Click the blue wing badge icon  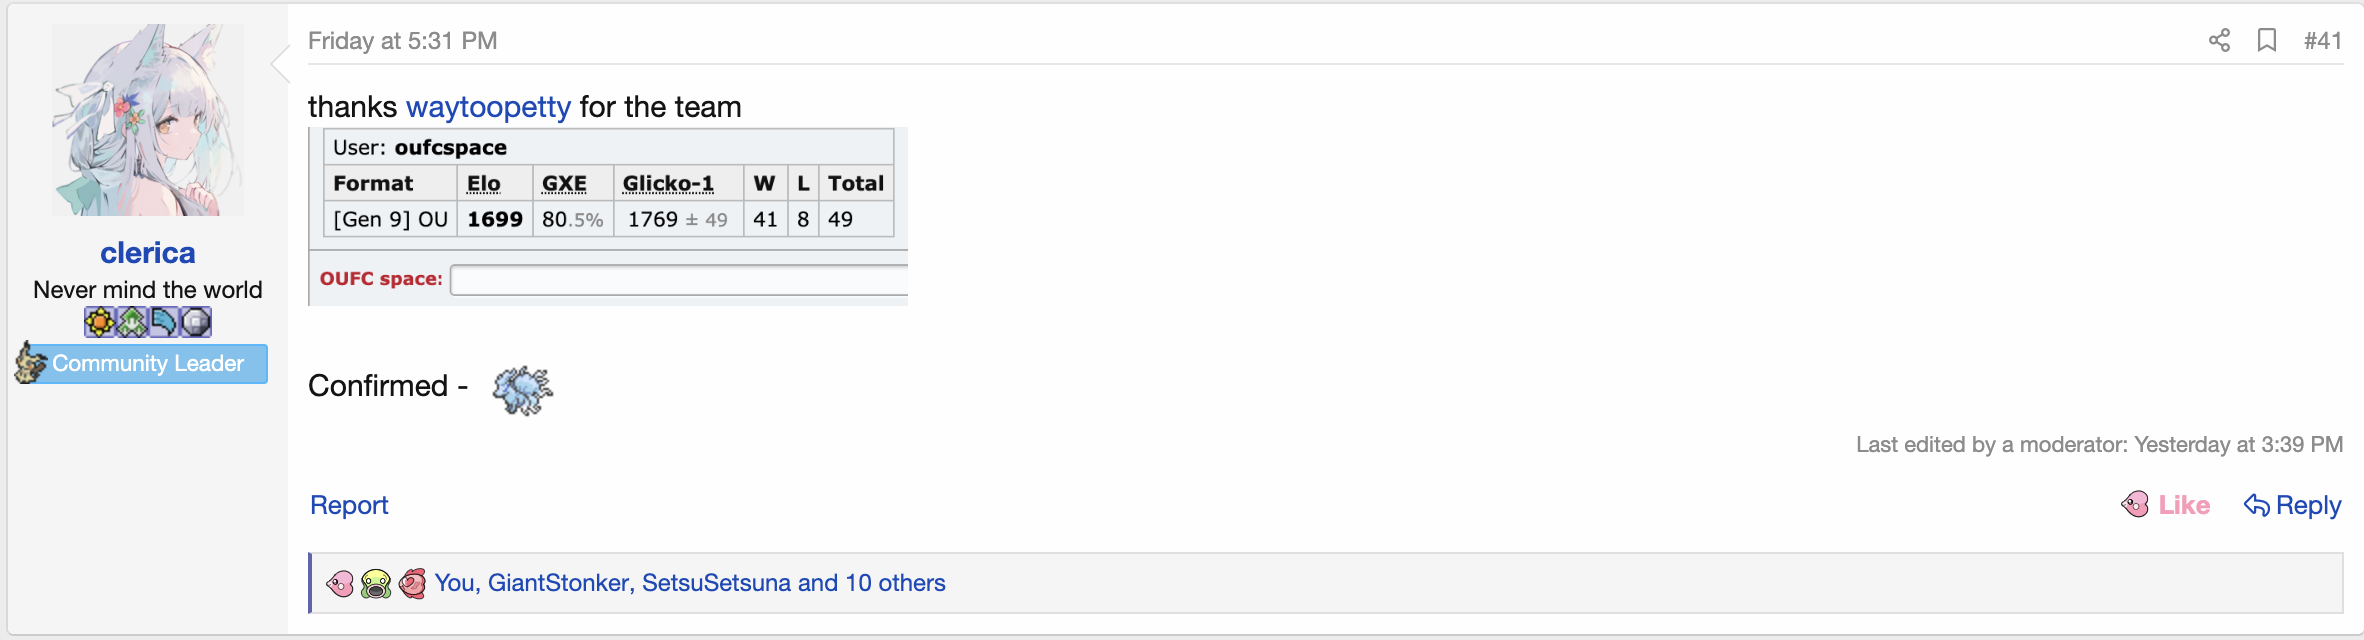pyautogui.click(x=163, y=322)
